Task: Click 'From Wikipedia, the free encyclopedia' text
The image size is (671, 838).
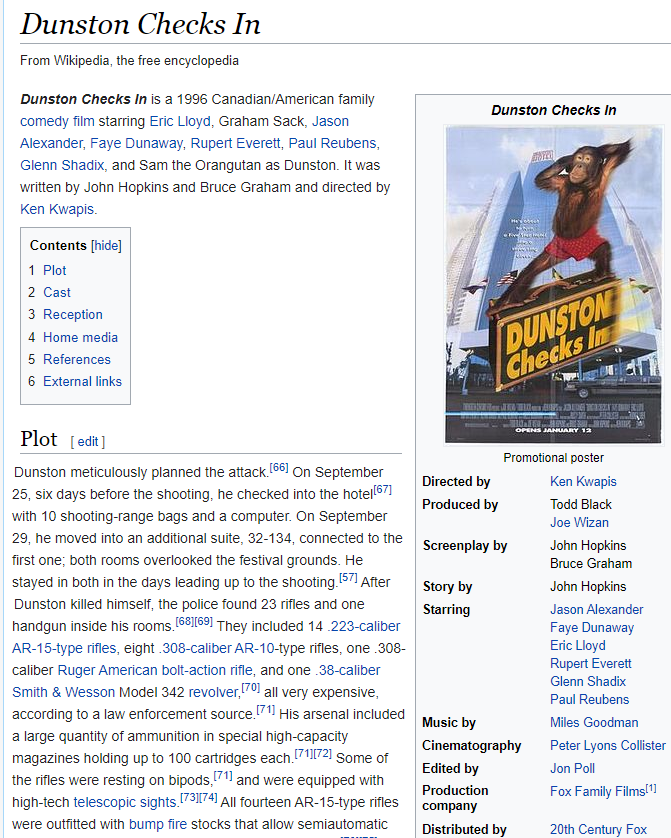Action: click(129, 60)
